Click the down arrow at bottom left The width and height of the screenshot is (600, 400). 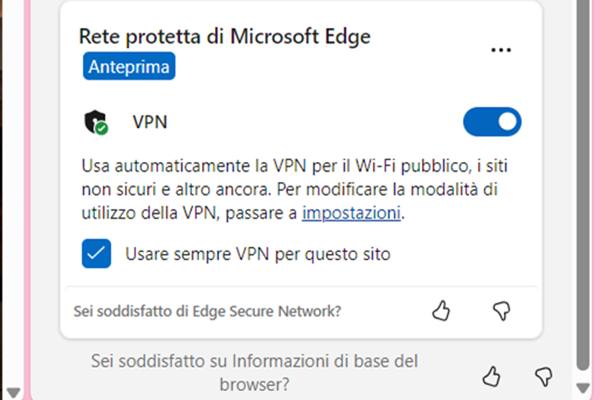pyautogui.click(x=12, y=388)
